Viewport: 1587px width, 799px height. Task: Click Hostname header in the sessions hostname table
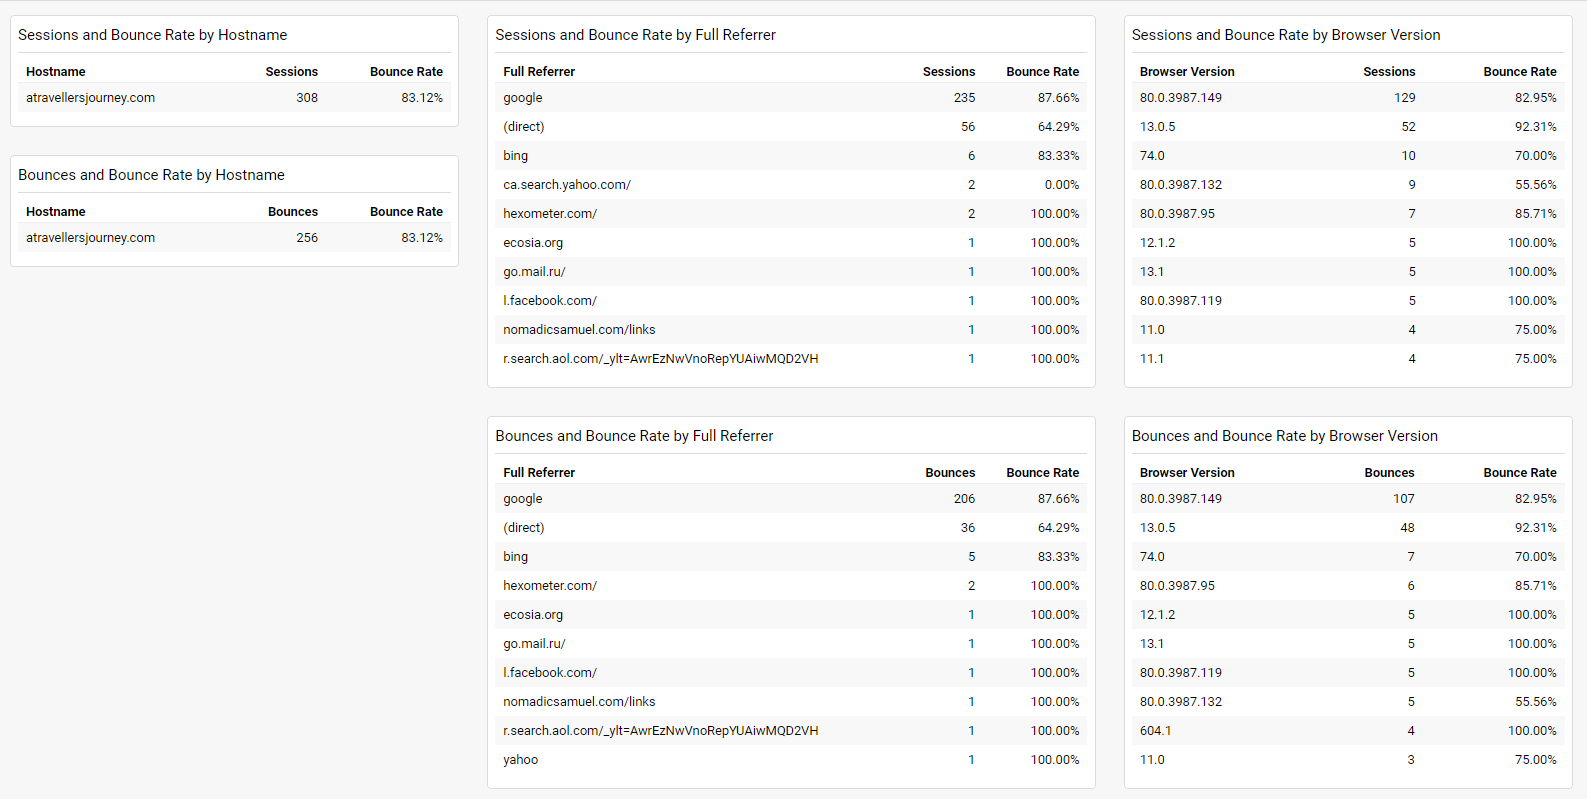click(x=56, y=72)
